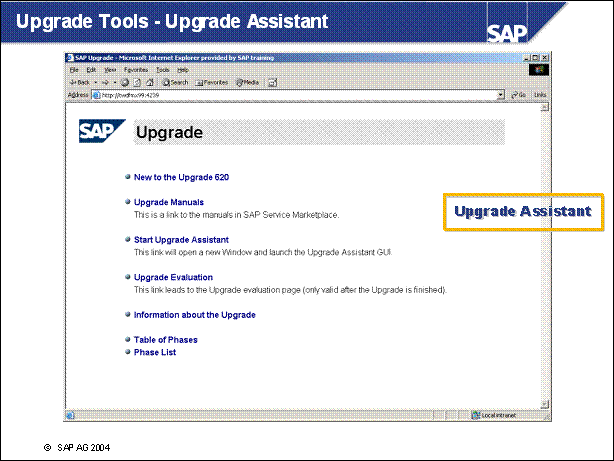This screenshot has width=614, height=461.
Task: Click the Home toolbar icon
Action: (149, 82)
